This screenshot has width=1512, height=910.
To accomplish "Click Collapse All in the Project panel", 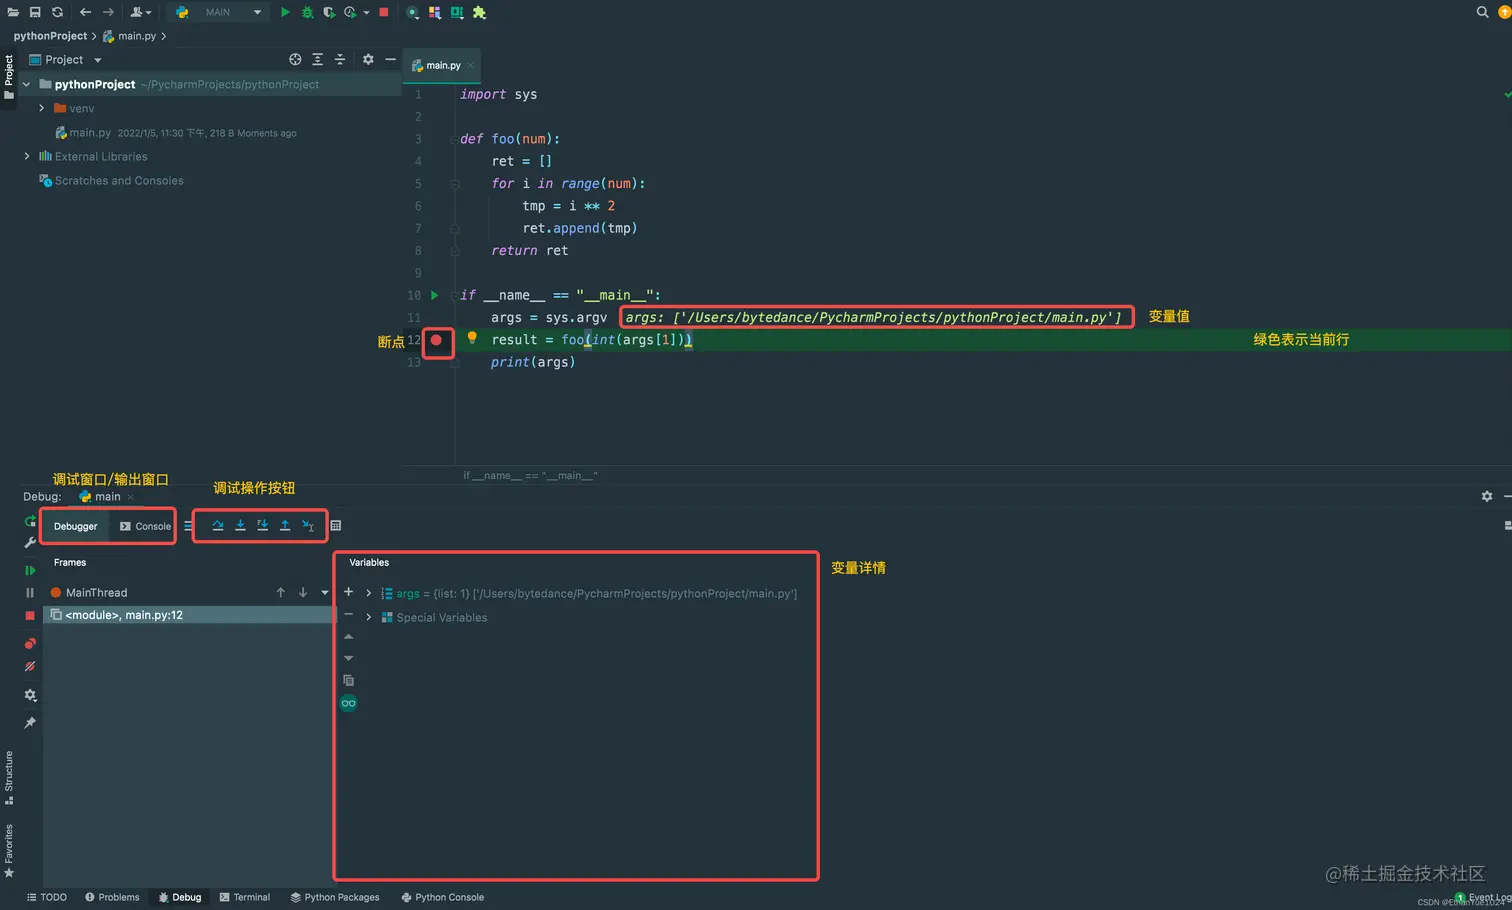I will coord(340,60).
